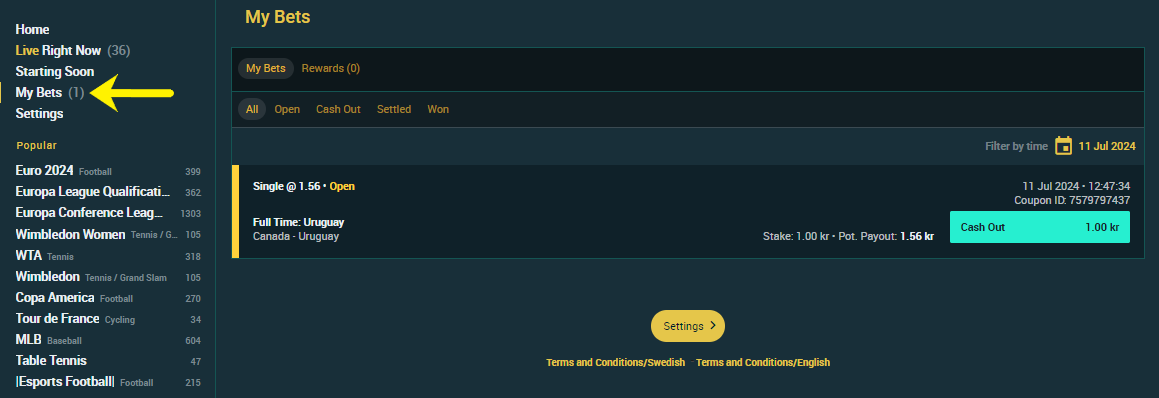Click the Full Time: Uruguay selection text
The image size is (1159, 398).
click(x=299, y=222)
